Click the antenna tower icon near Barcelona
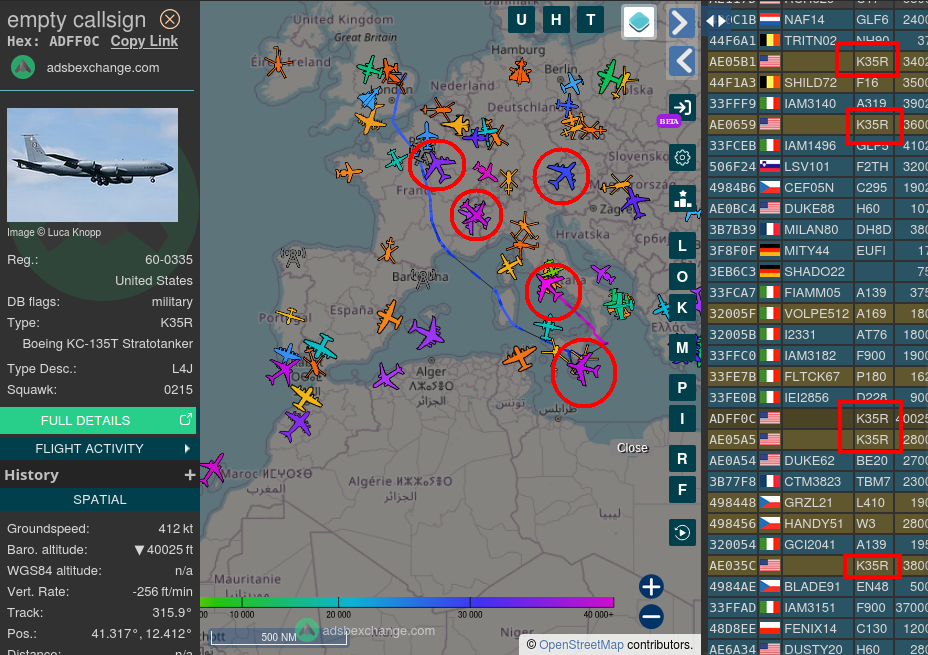The width and height of the screenshot is (928, 655). pos(423,278)
